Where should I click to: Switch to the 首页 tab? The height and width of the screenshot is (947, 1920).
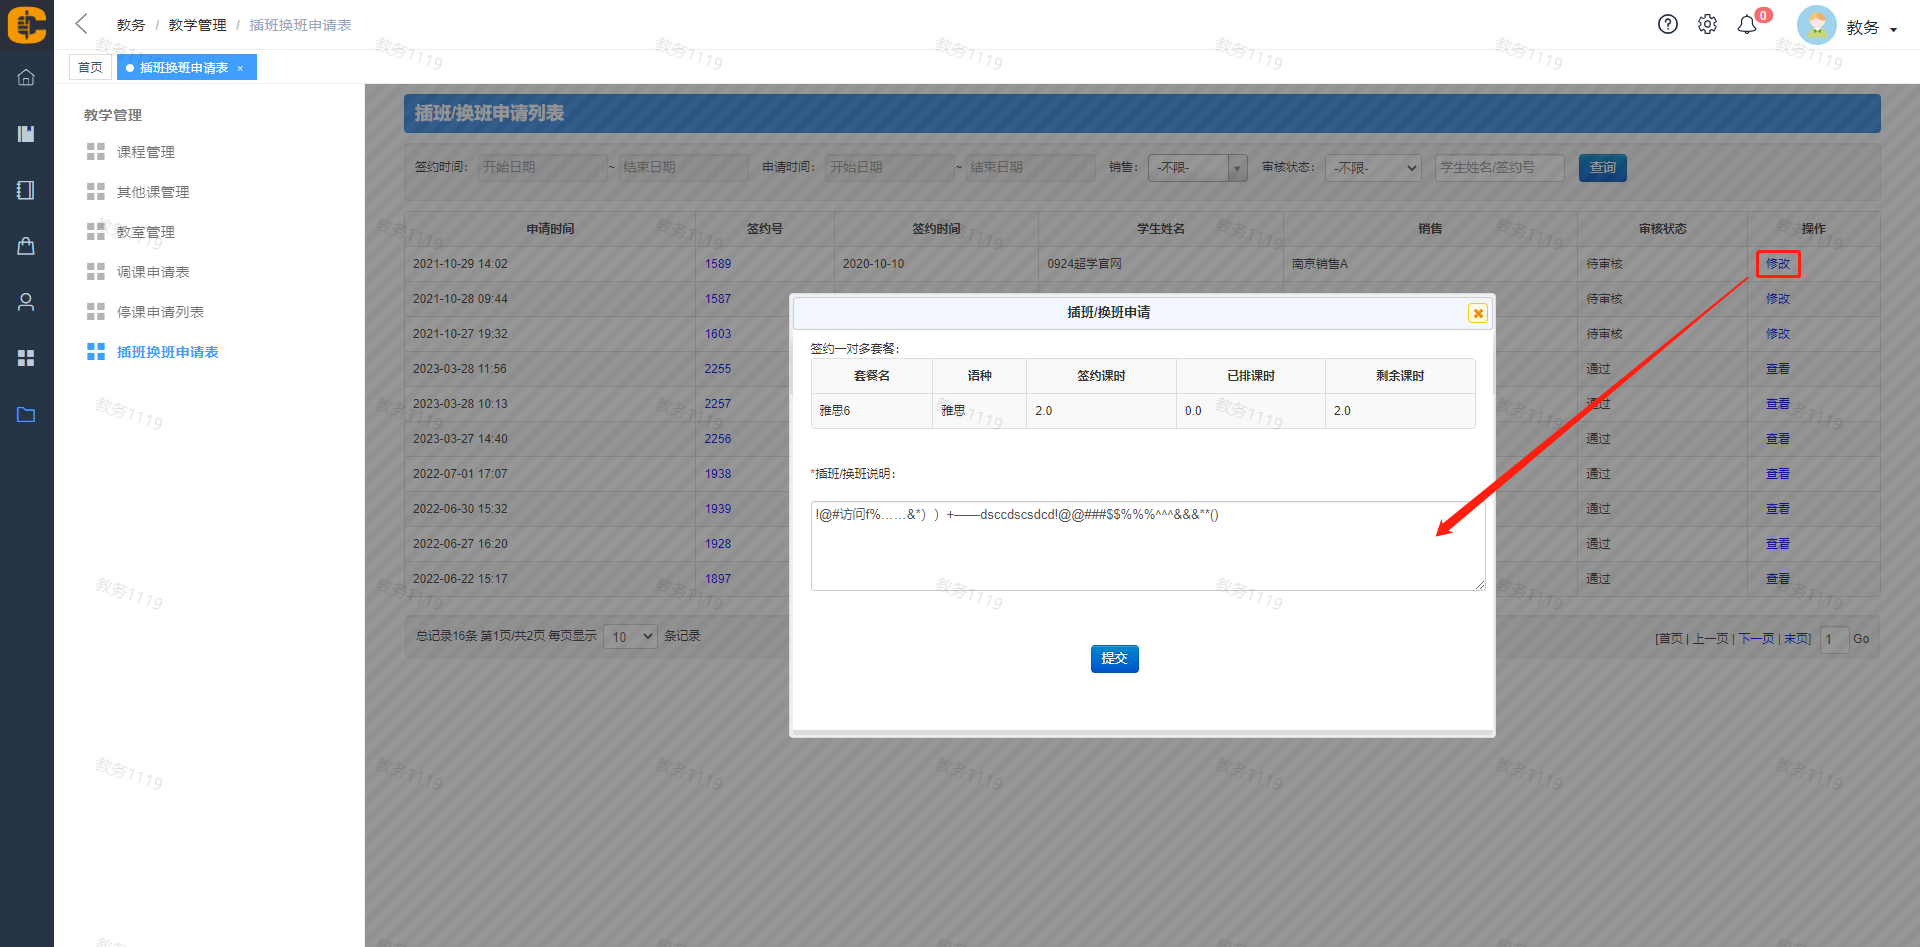pos(90,67)
